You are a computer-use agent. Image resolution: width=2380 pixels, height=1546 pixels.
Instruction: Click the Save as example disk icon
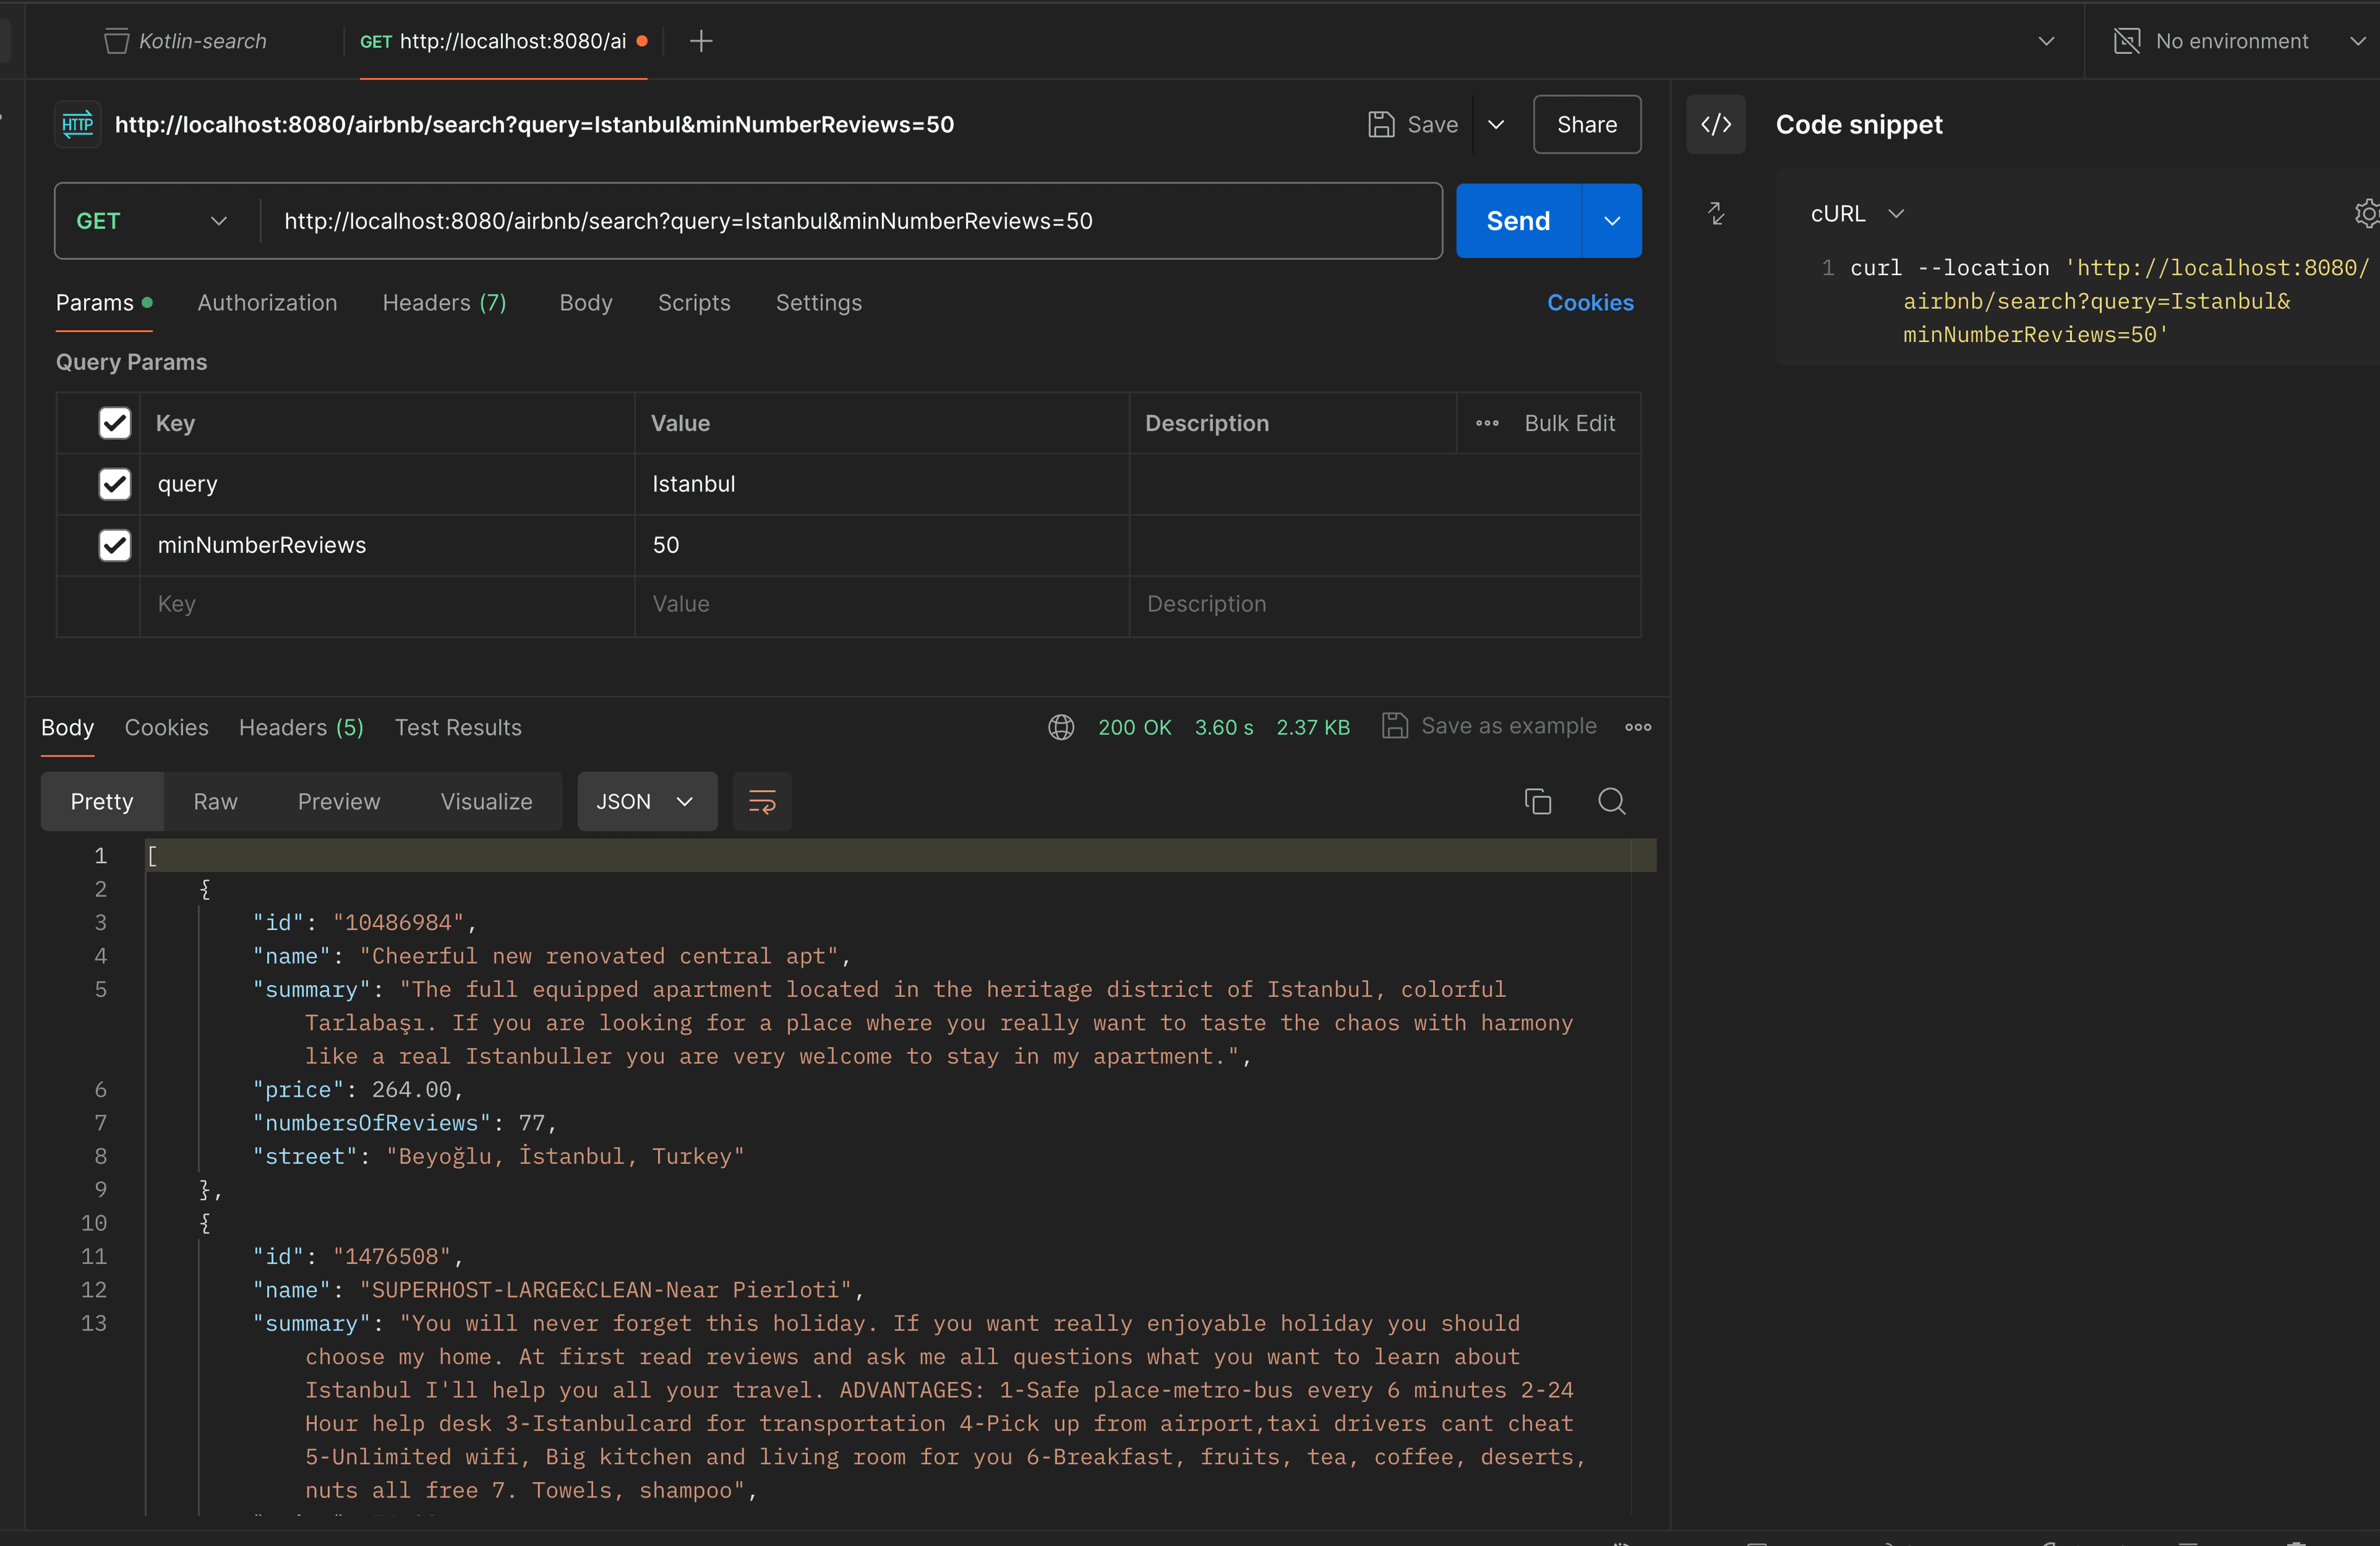click(x=1395, y=726)
